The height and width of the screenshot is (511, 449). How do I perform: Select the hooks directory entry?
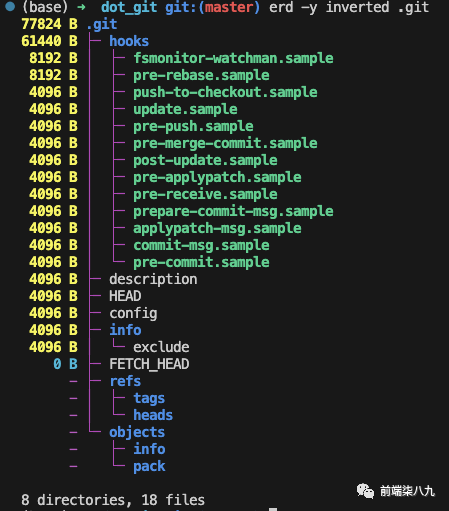coord(129,41)
